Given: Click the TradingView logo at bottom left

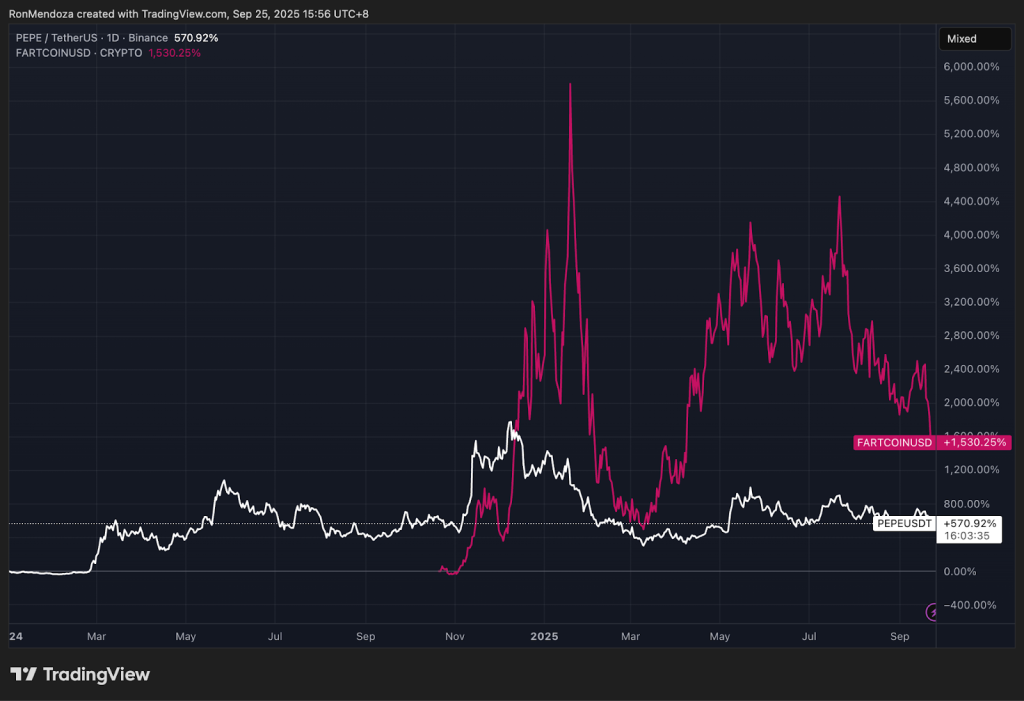Looking at the screenshot, I should [x=80, y=674].
